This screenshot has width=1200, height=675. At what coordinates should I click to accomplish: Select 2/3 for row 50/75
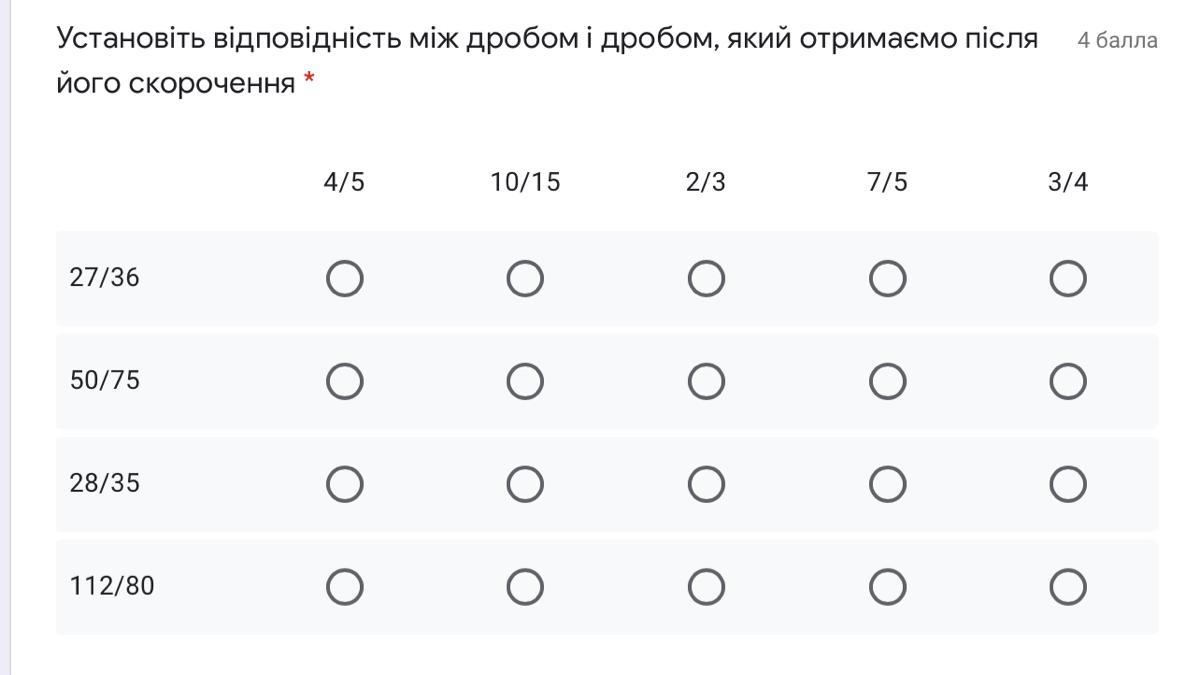point(706,381)
